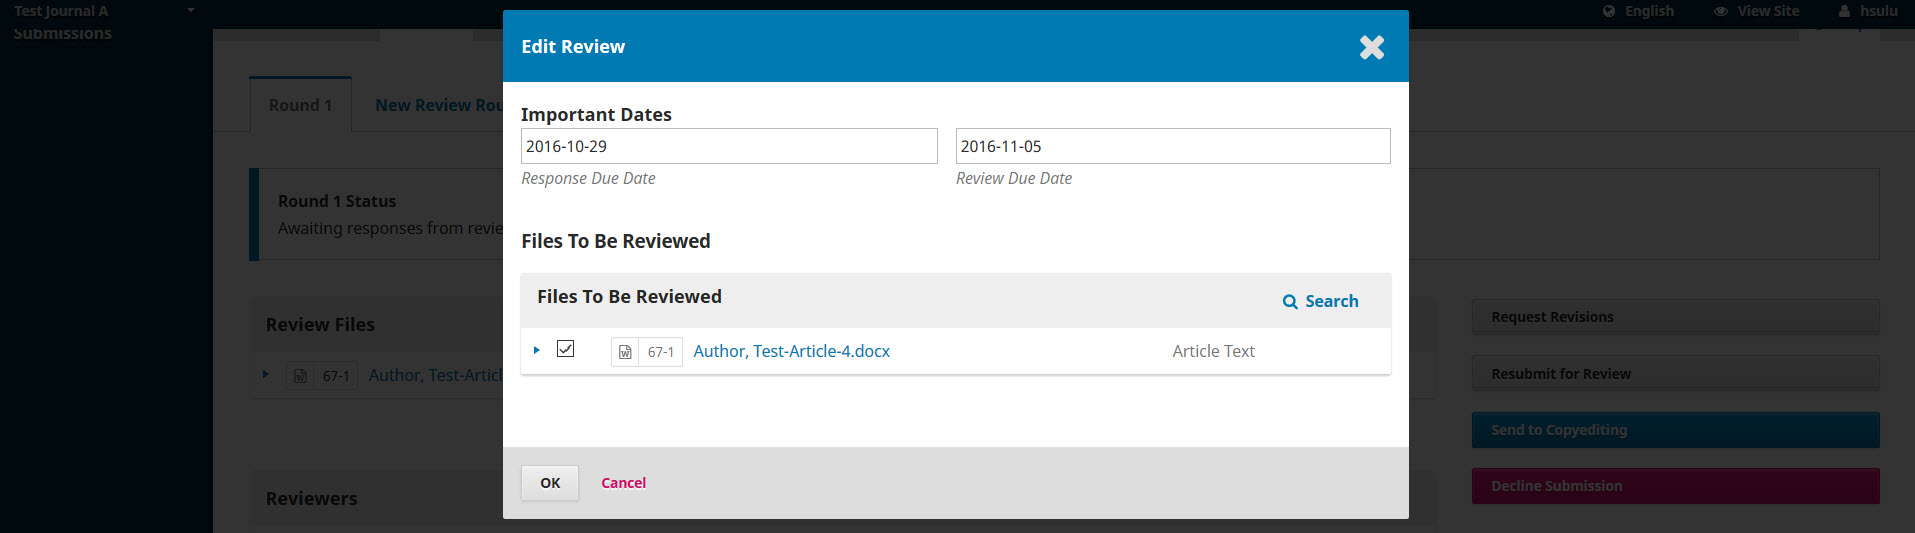Open Author, Test-Article-4.docx file link

coord(791,351)
